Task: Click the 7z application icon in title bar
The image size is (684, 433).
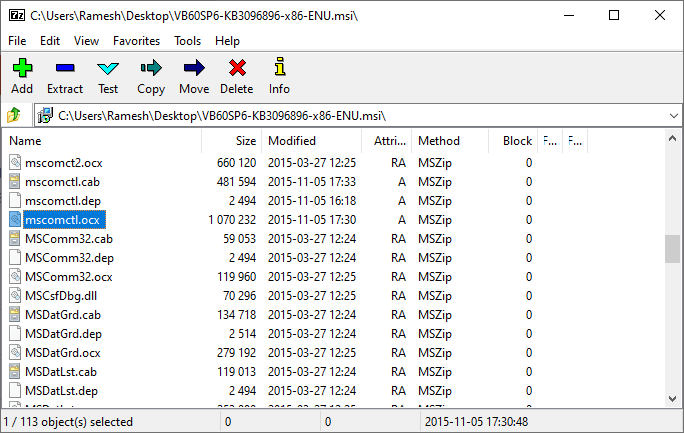Action: coord(17,16)
